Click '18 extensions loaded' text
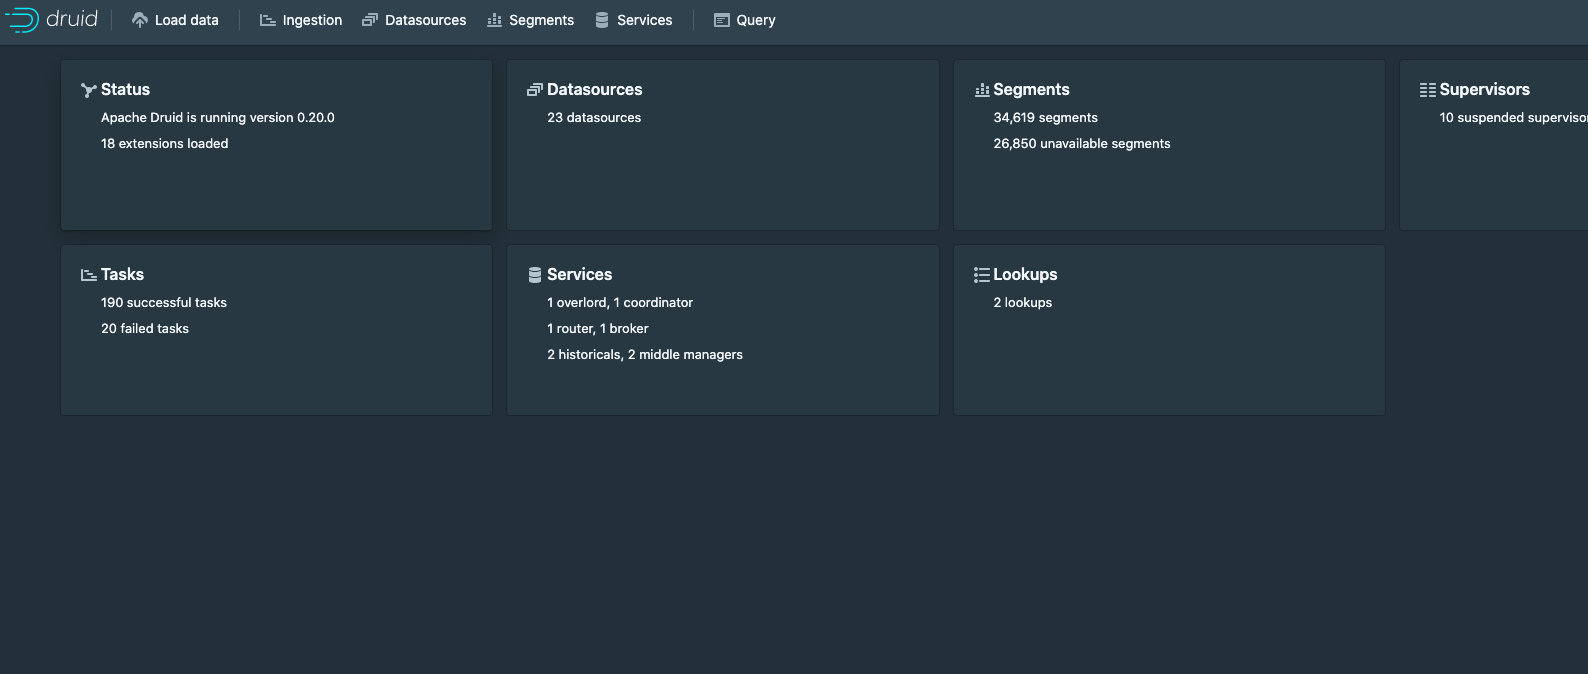This screenshot has height=674, width=1588. point(165,144)
